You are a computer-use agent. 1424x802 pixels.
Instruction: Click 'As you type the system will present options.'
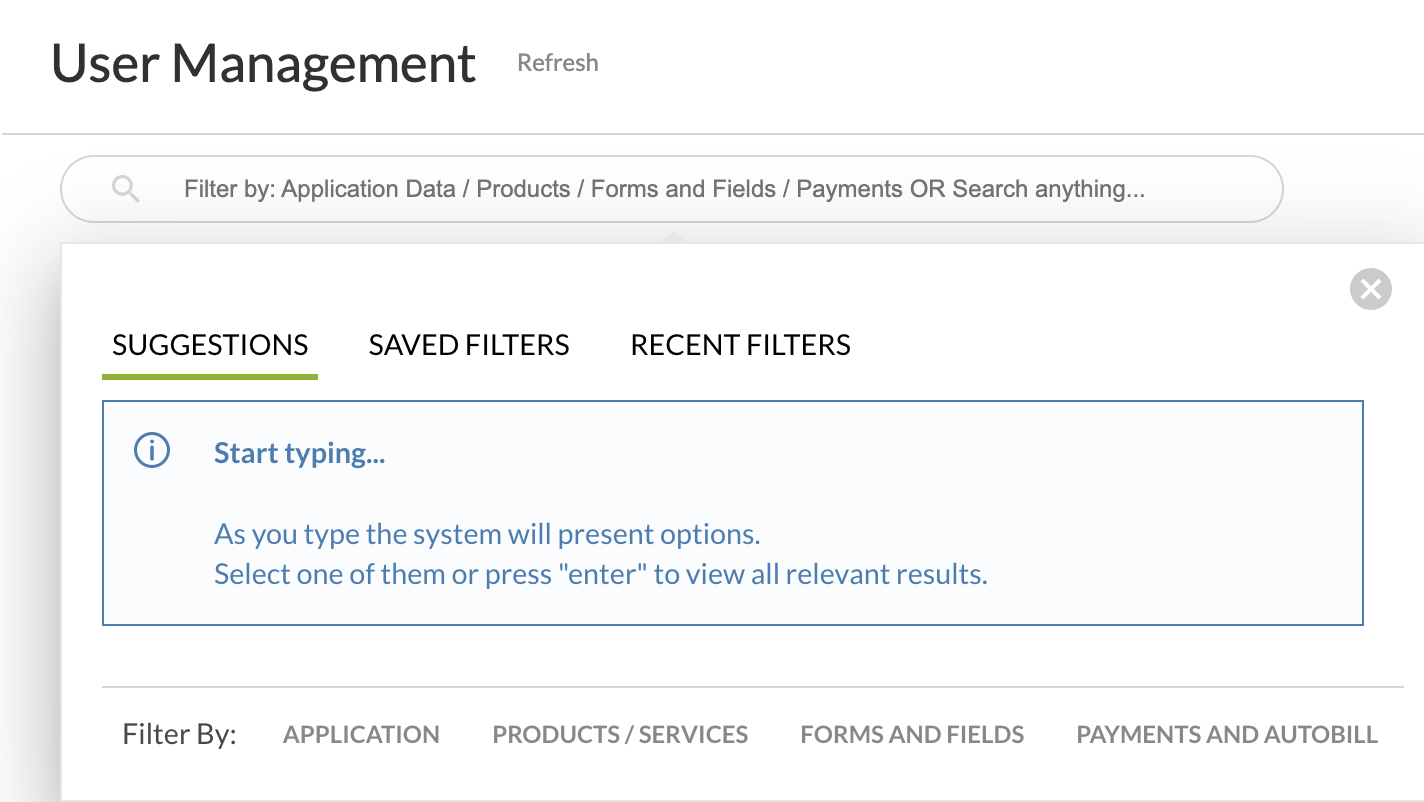487,534
